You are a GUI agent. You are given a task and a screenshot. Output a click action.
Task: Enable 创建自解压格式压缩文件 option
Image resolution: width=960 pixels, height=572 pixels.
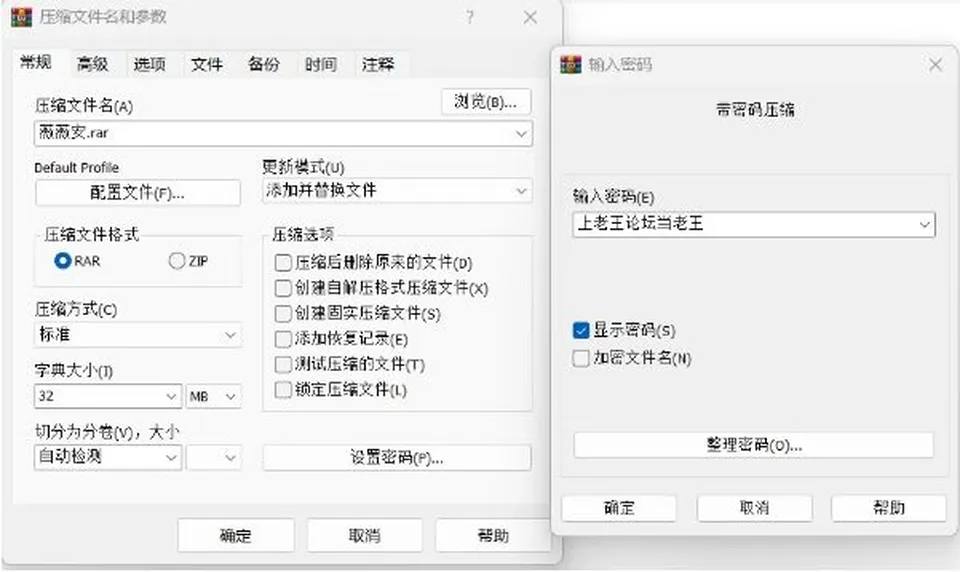[283, 288]
